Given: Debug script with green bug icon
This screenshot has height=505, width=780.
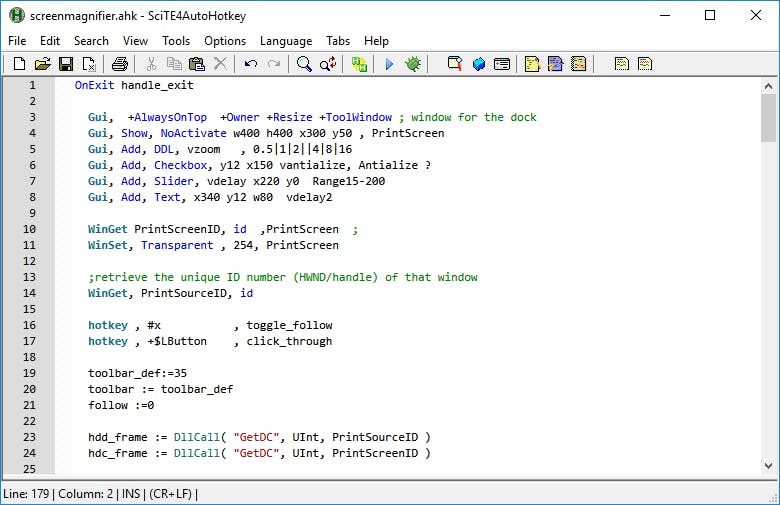Looking at the screenshot, I should pos(413,64).
